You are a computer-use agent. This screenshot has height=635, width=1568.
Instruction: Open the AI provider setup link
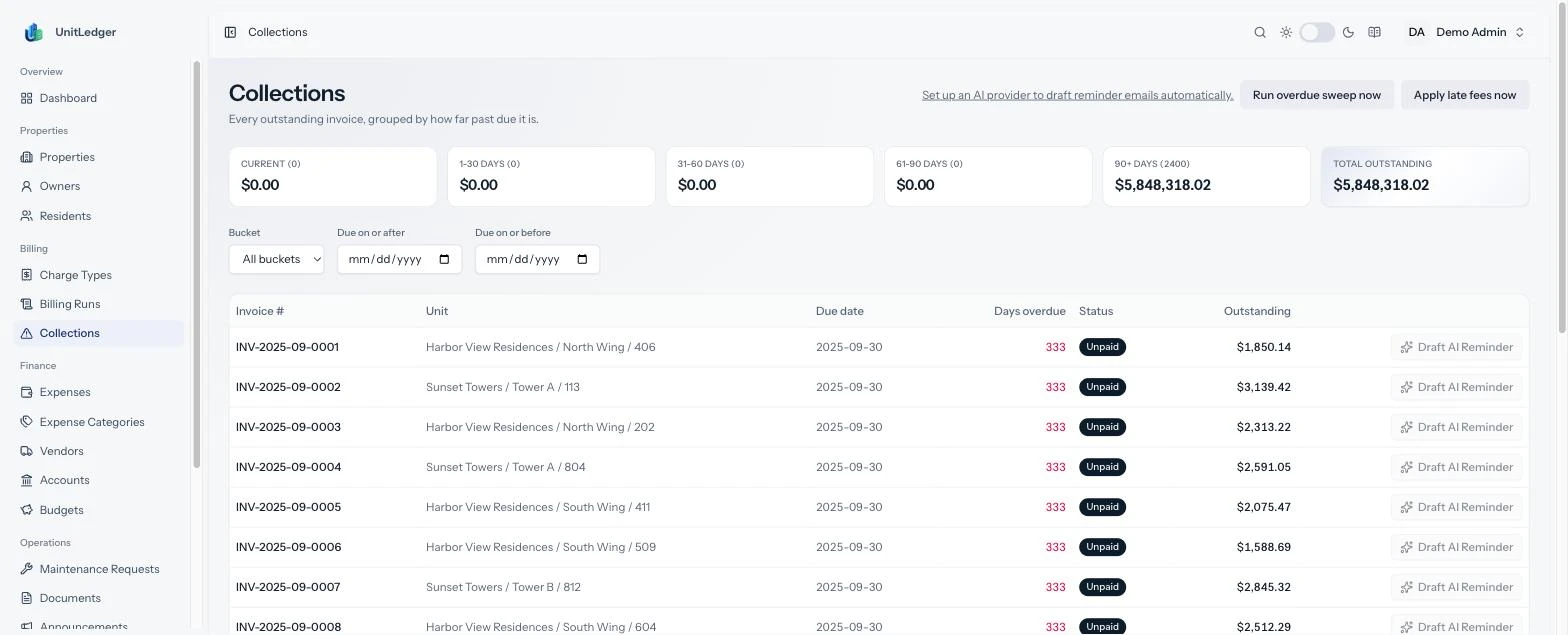pos(1077,95)
